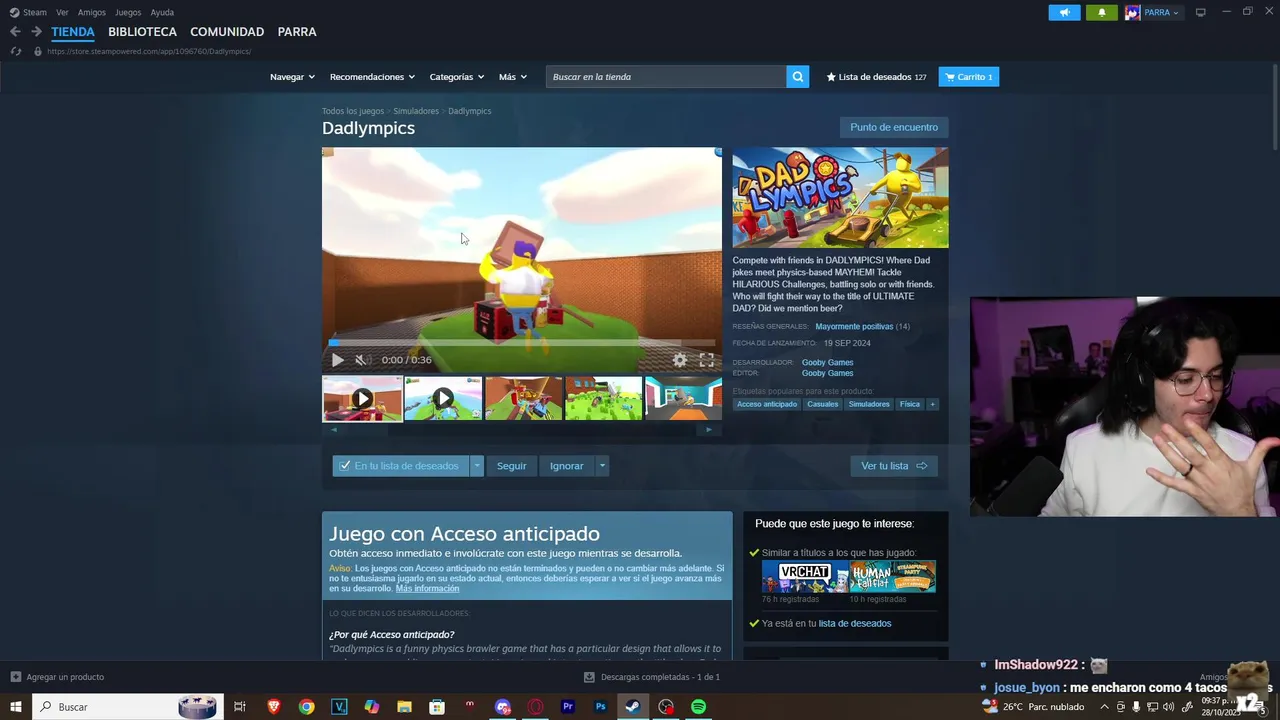1280x720 pixels.
Task: Launch Spotify from the taskbar
Action: point(699,707)
